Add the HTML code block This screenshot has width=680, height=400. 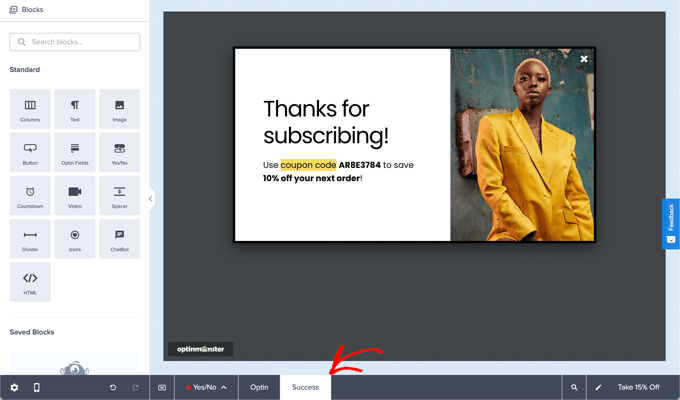pos(30,282)
